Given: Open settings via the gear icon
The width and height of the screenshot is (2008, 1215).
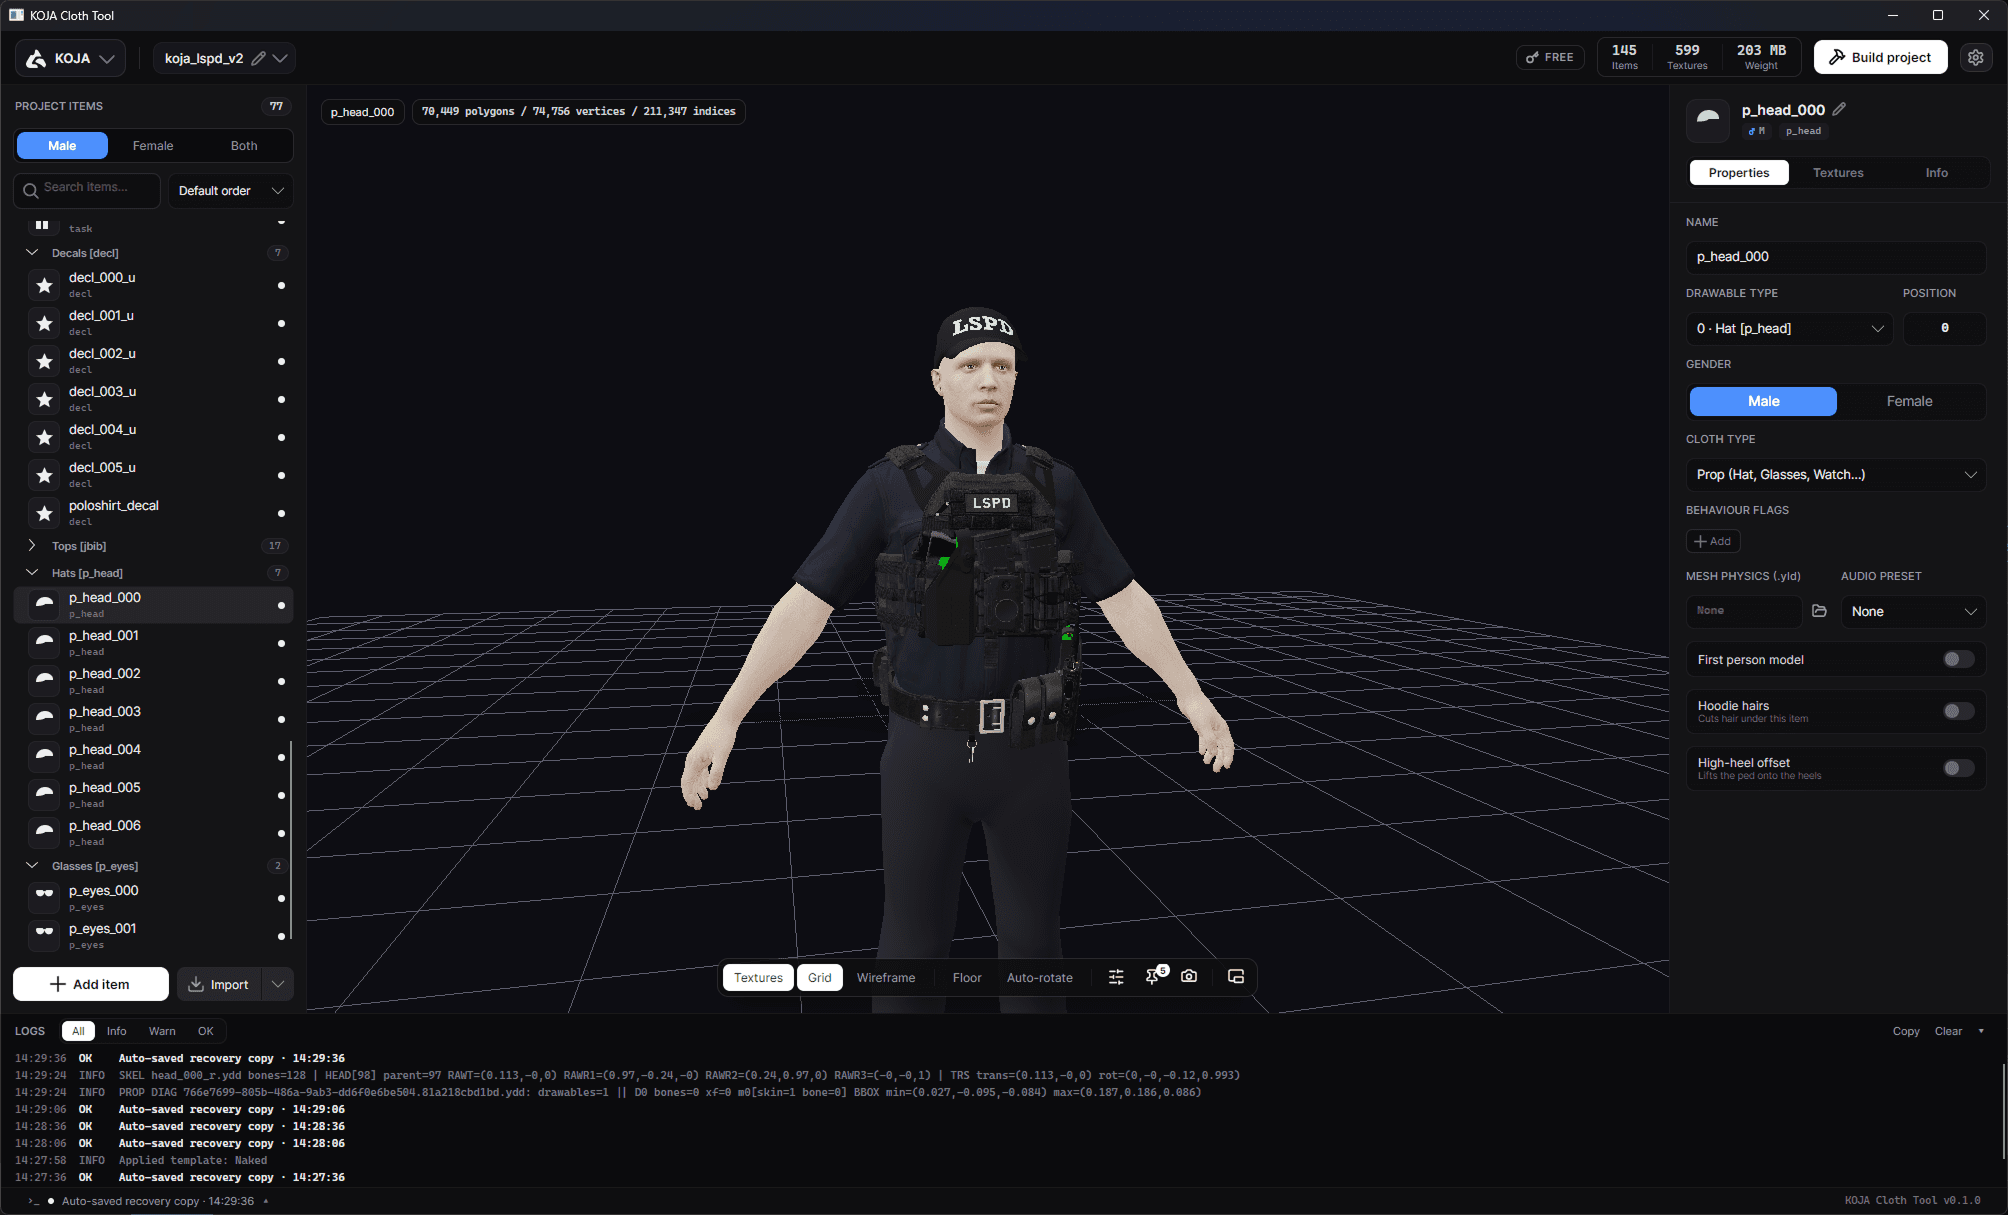Looking at the screenshot, I should tap(1976, 58).
